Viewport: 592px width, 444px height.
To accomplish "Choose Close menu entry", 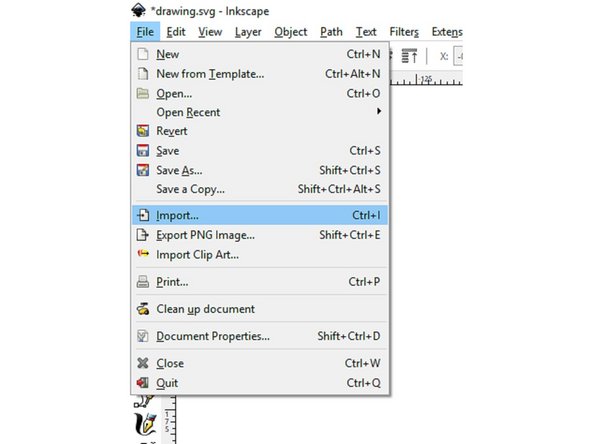I will pyautogui.click(x=260, y=363).
